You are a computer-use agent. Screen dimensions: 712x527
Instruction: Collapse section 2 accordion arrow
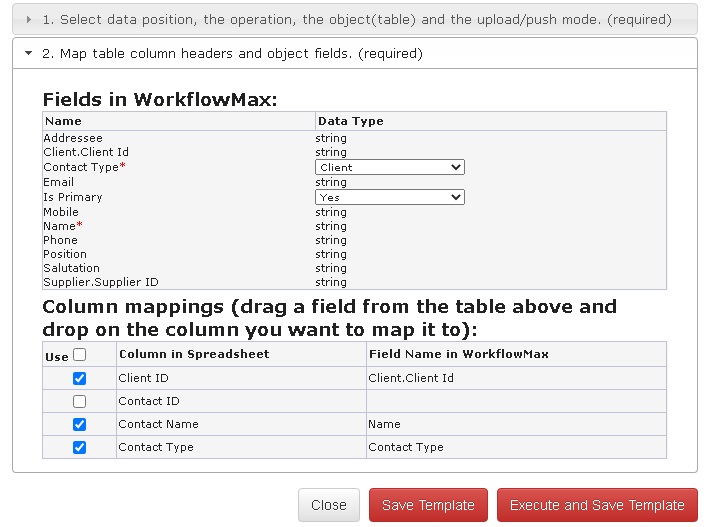pyautogui.click(x=29, y=53)
